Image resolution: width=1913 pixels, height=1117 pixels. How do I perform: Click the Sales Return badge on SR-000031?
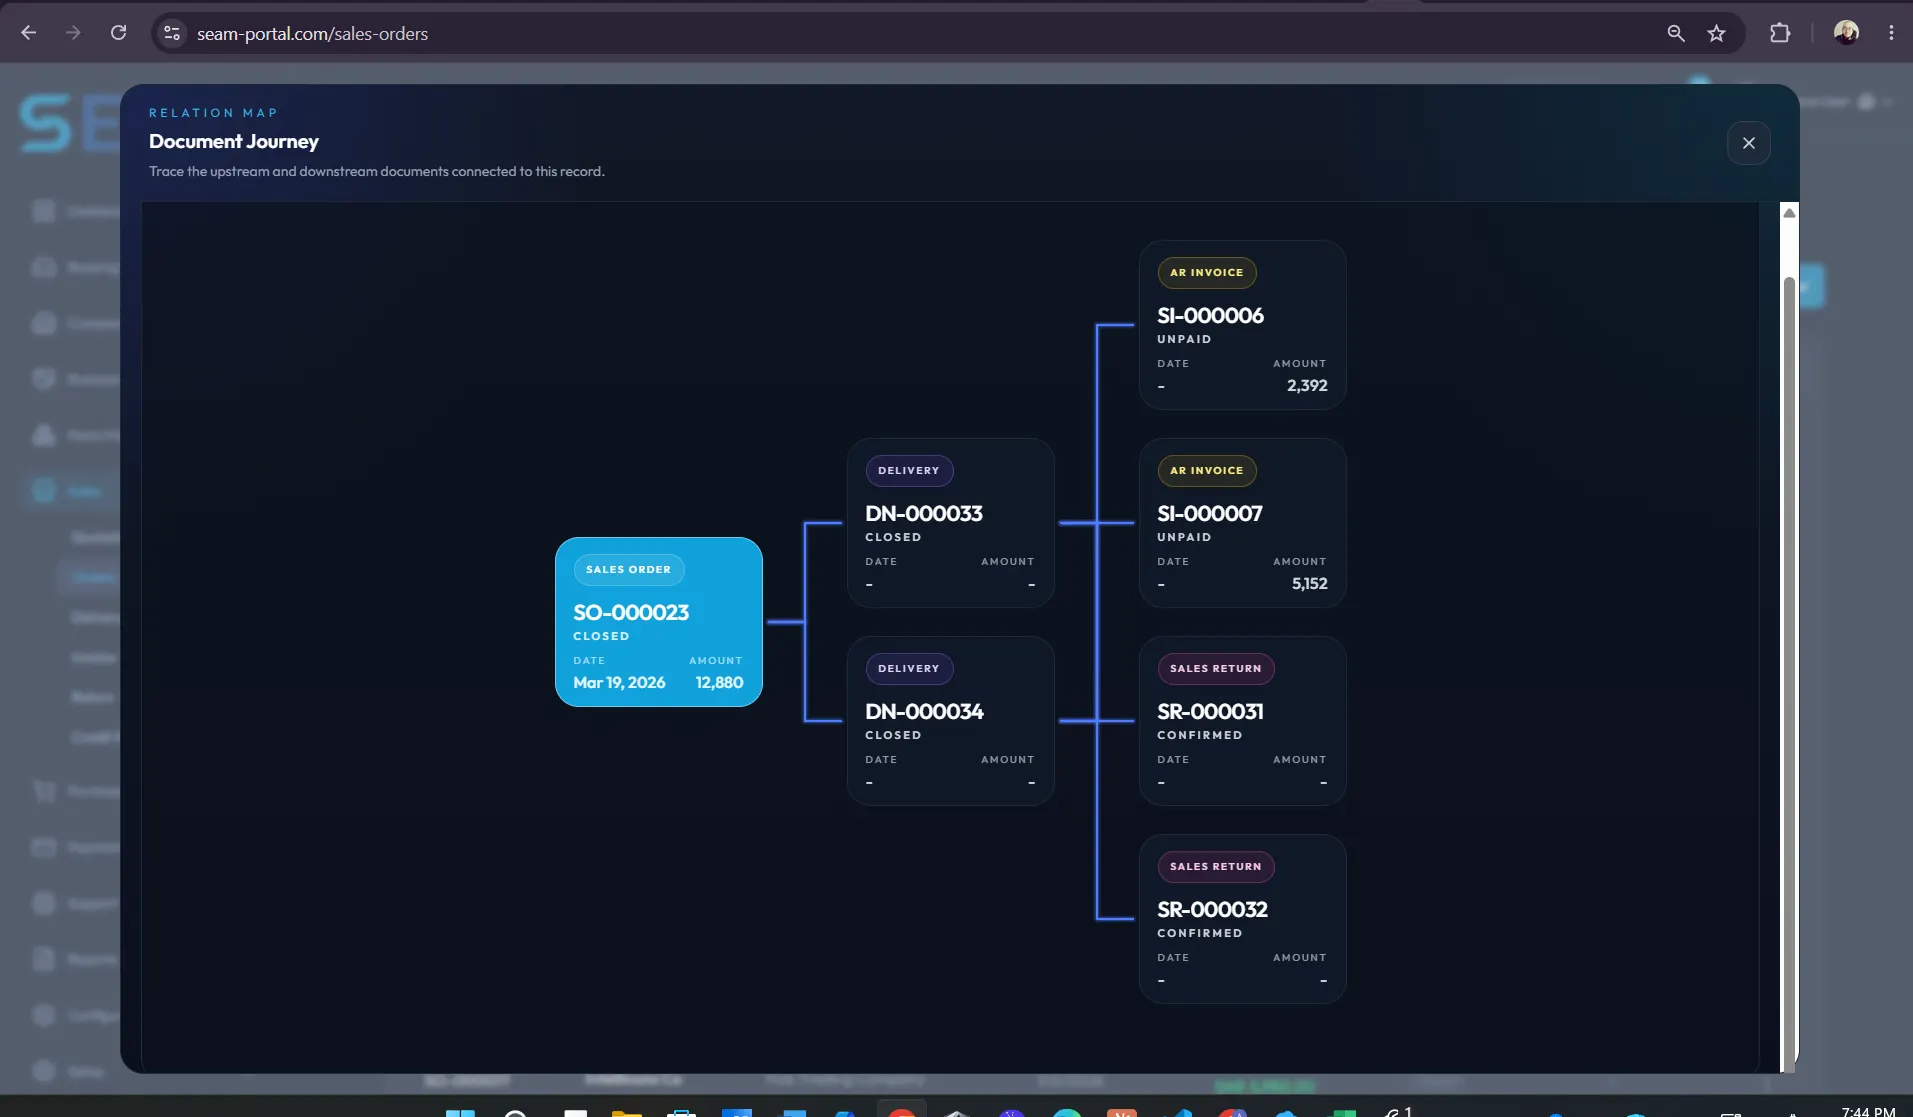click(1216, 669)
